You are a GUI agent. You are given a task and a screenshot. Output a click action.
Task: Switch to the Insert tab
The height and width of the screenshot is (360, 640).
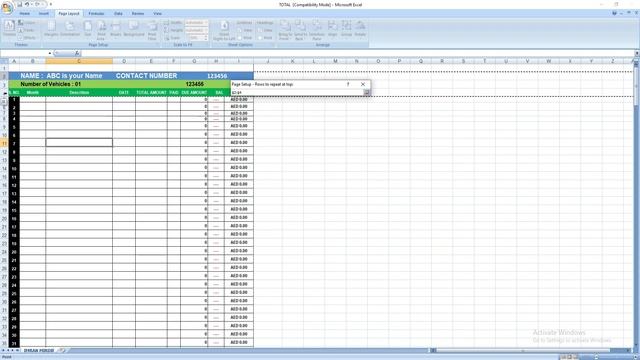[x=44, y=13]
